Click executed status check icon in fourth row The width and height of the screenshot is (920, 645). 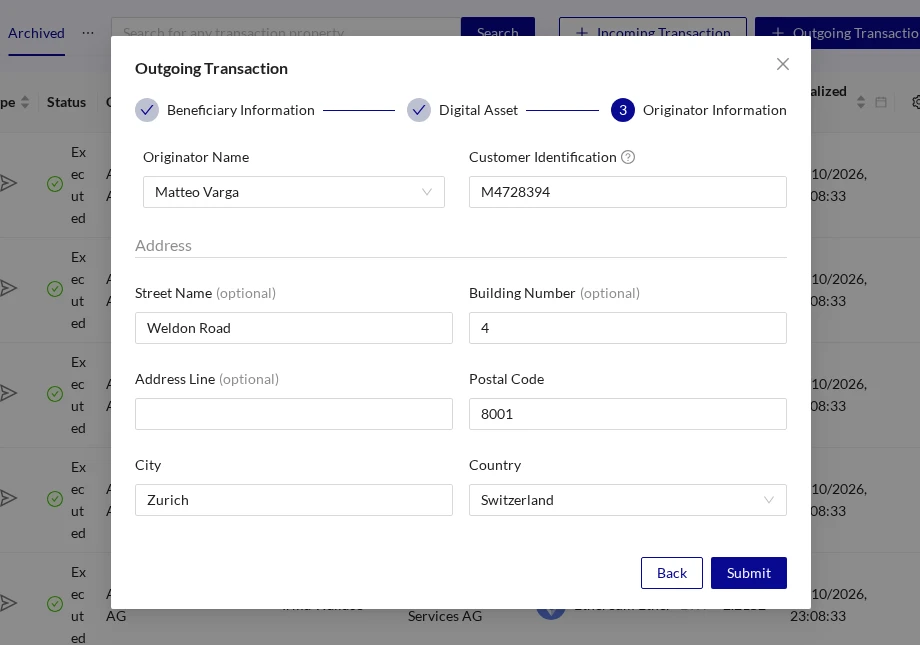[x=55, y=499]
